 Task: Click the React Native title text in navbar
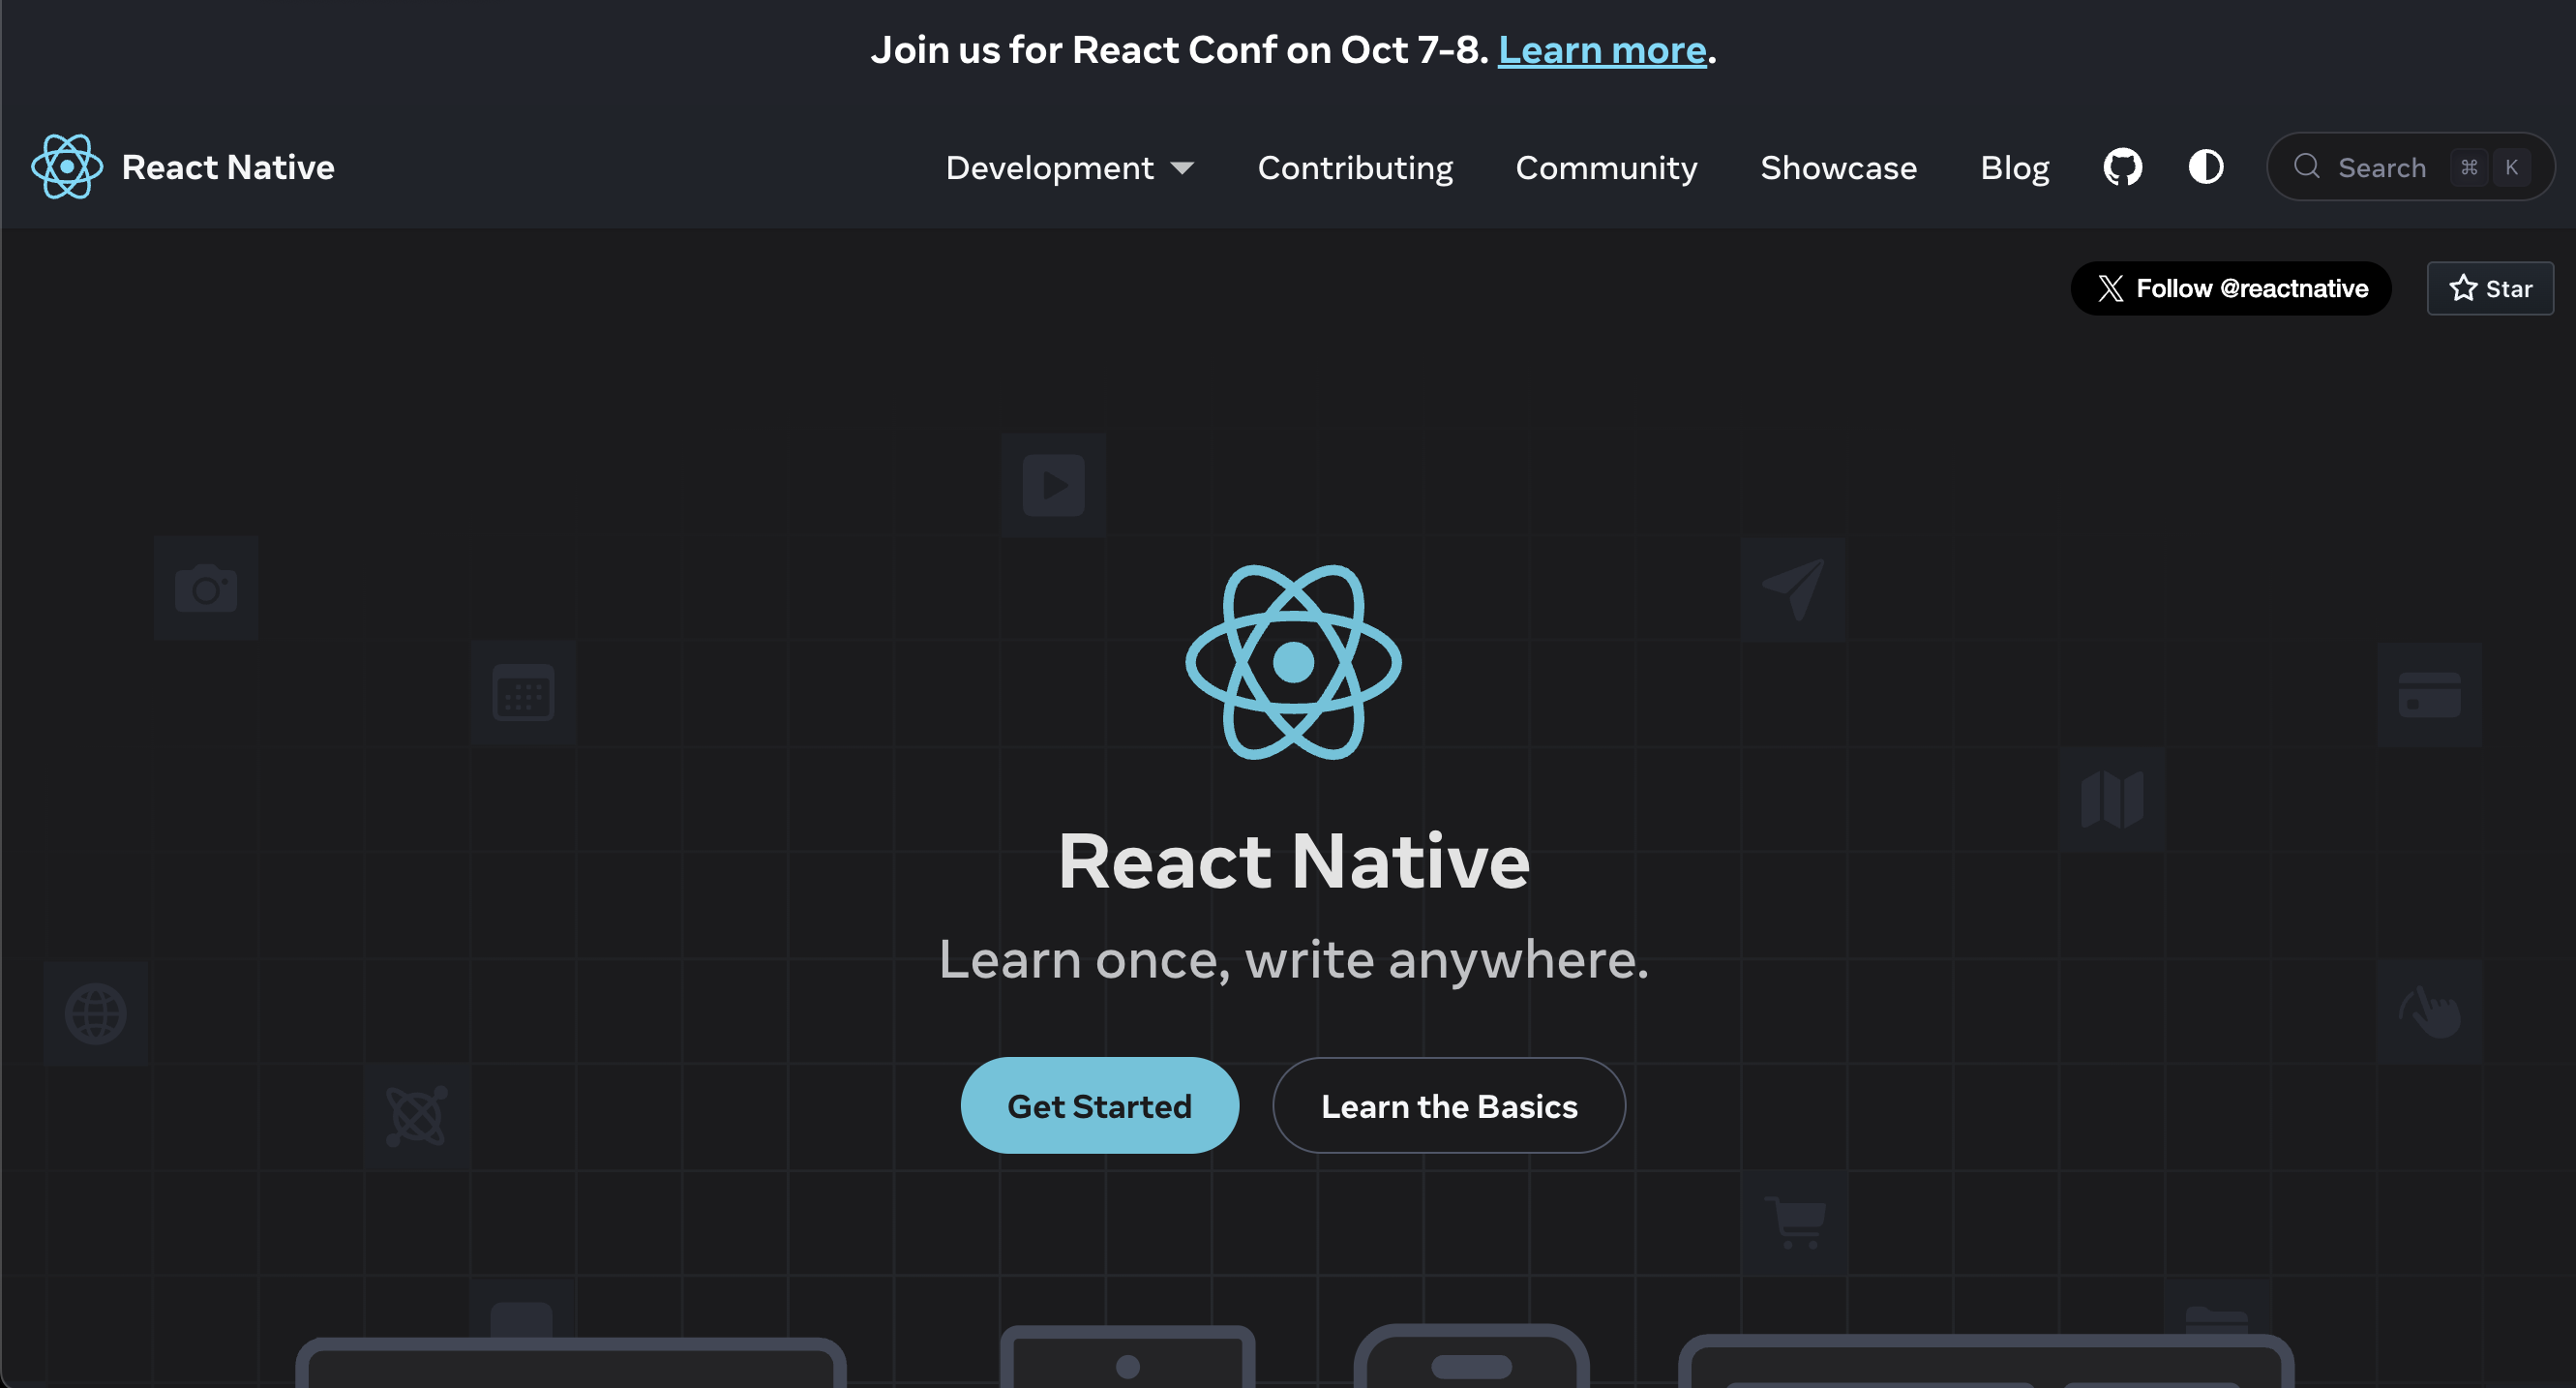(x=228, y=167)
